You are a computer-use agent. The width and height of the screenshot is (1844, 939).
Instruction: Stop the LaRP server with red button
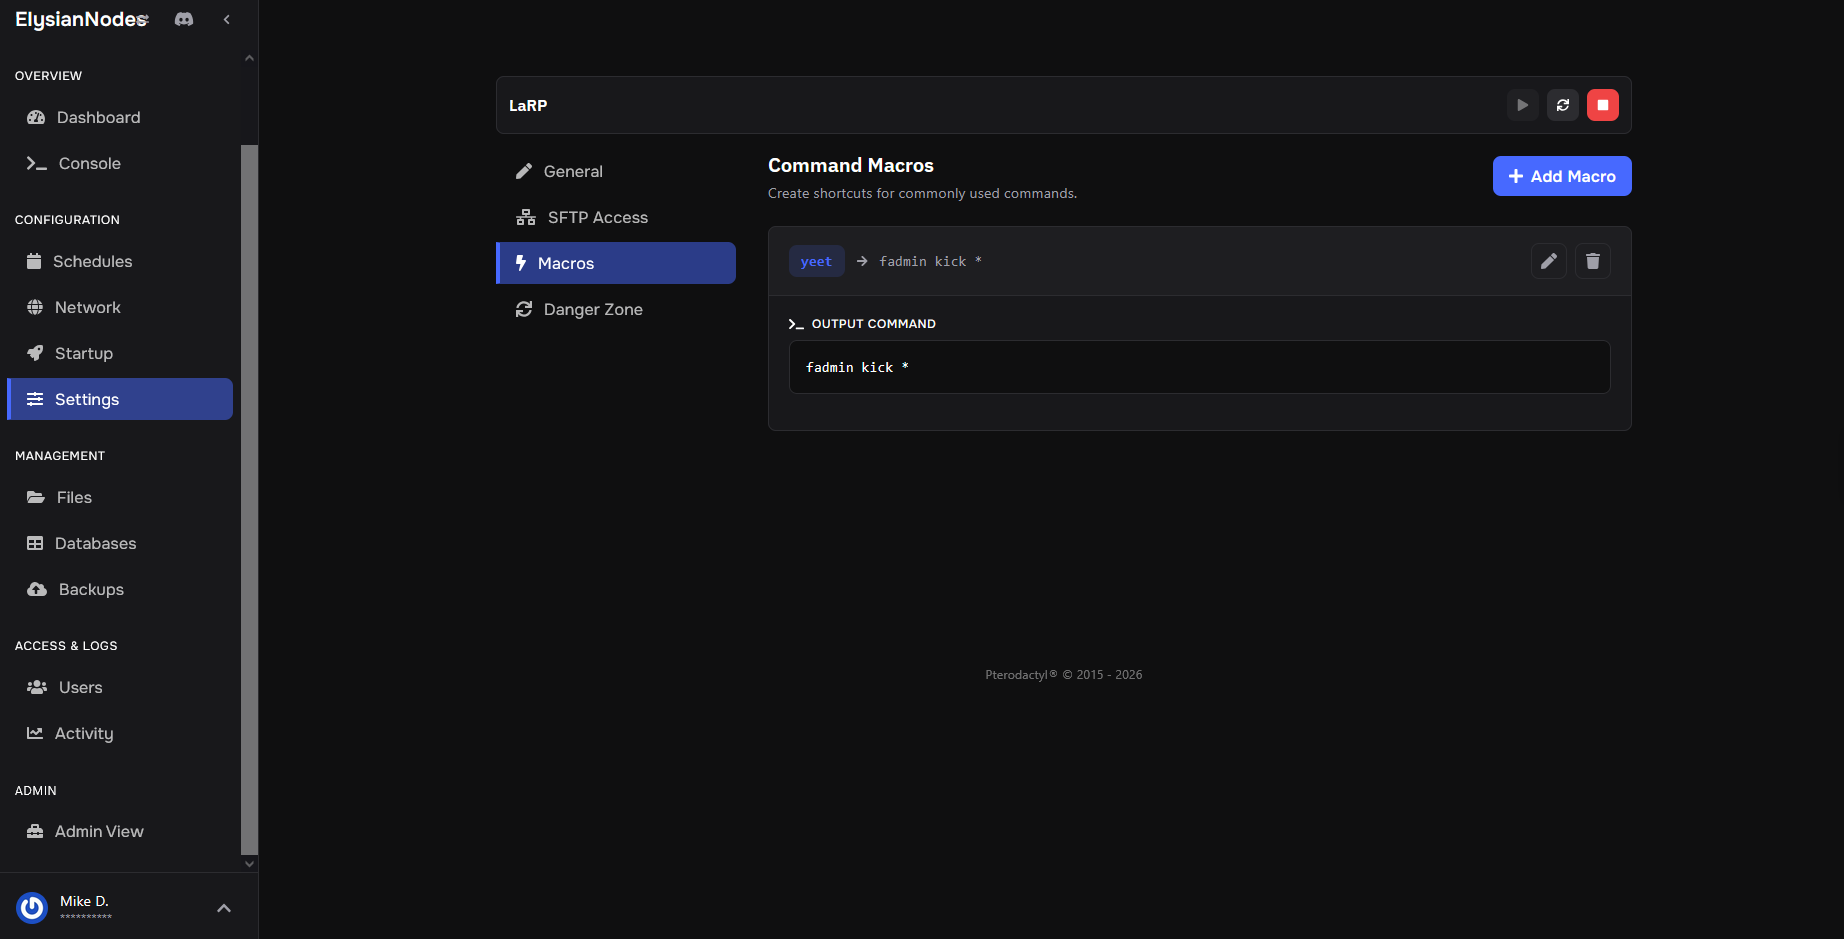pyautogui.click(x=1603, y=105)
